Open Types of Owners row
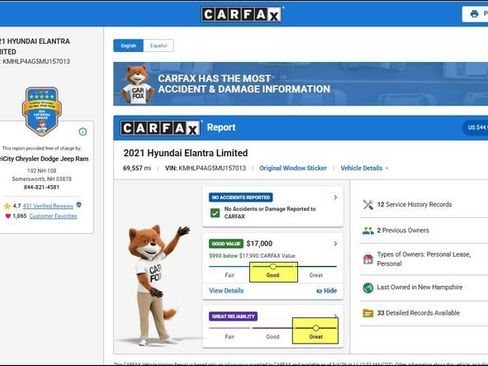This screenshot has height=366, width=488. pos(424,259)
